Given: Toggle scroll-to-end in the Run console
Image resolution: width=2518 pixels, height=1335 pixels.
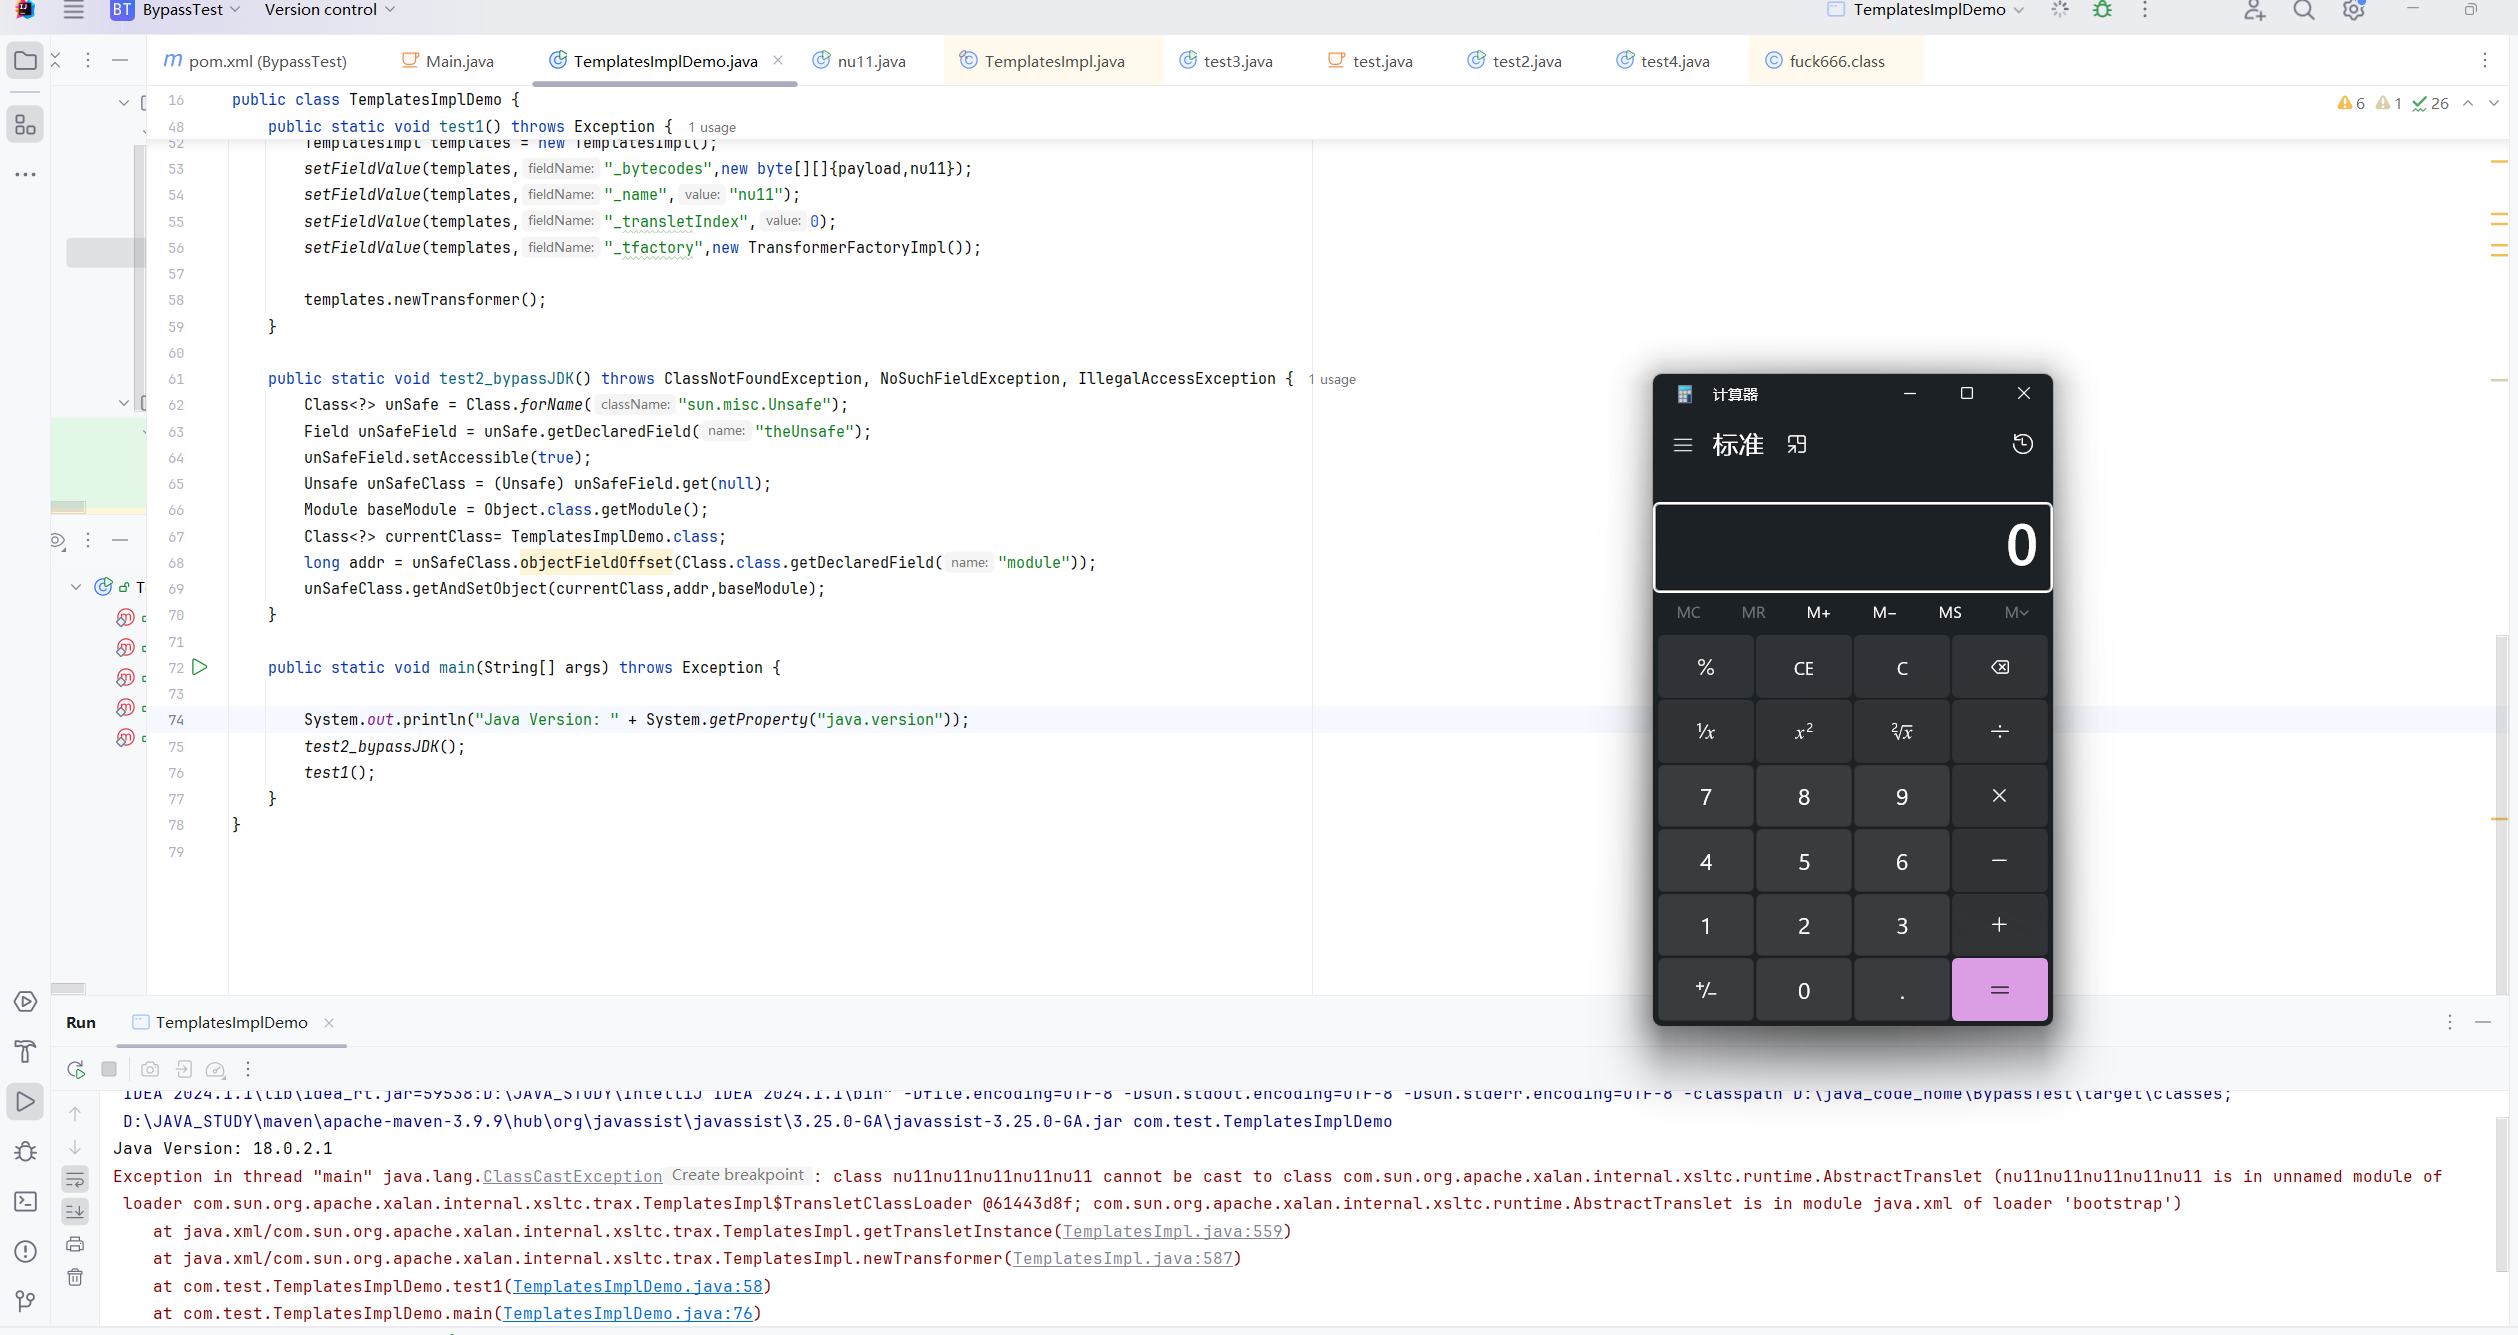Looking at the screenshot, I should click(75, 1212).
